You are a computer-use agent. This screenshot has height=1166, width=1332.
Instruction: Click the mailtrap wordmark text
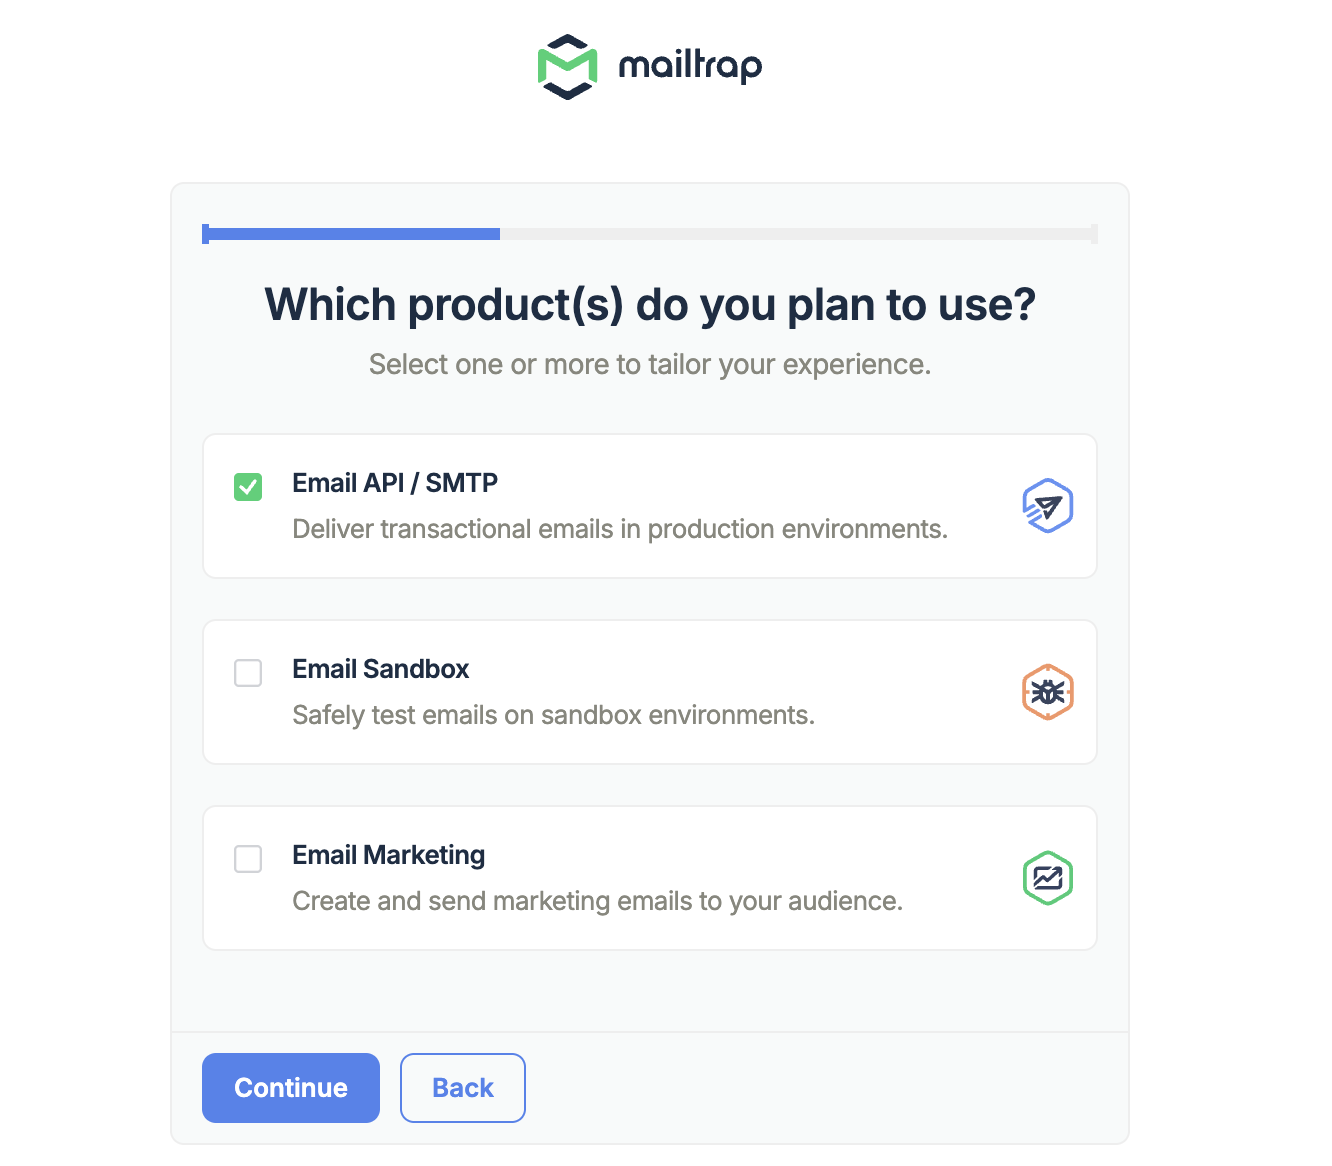pyautogui.click(x=690, y=67)
